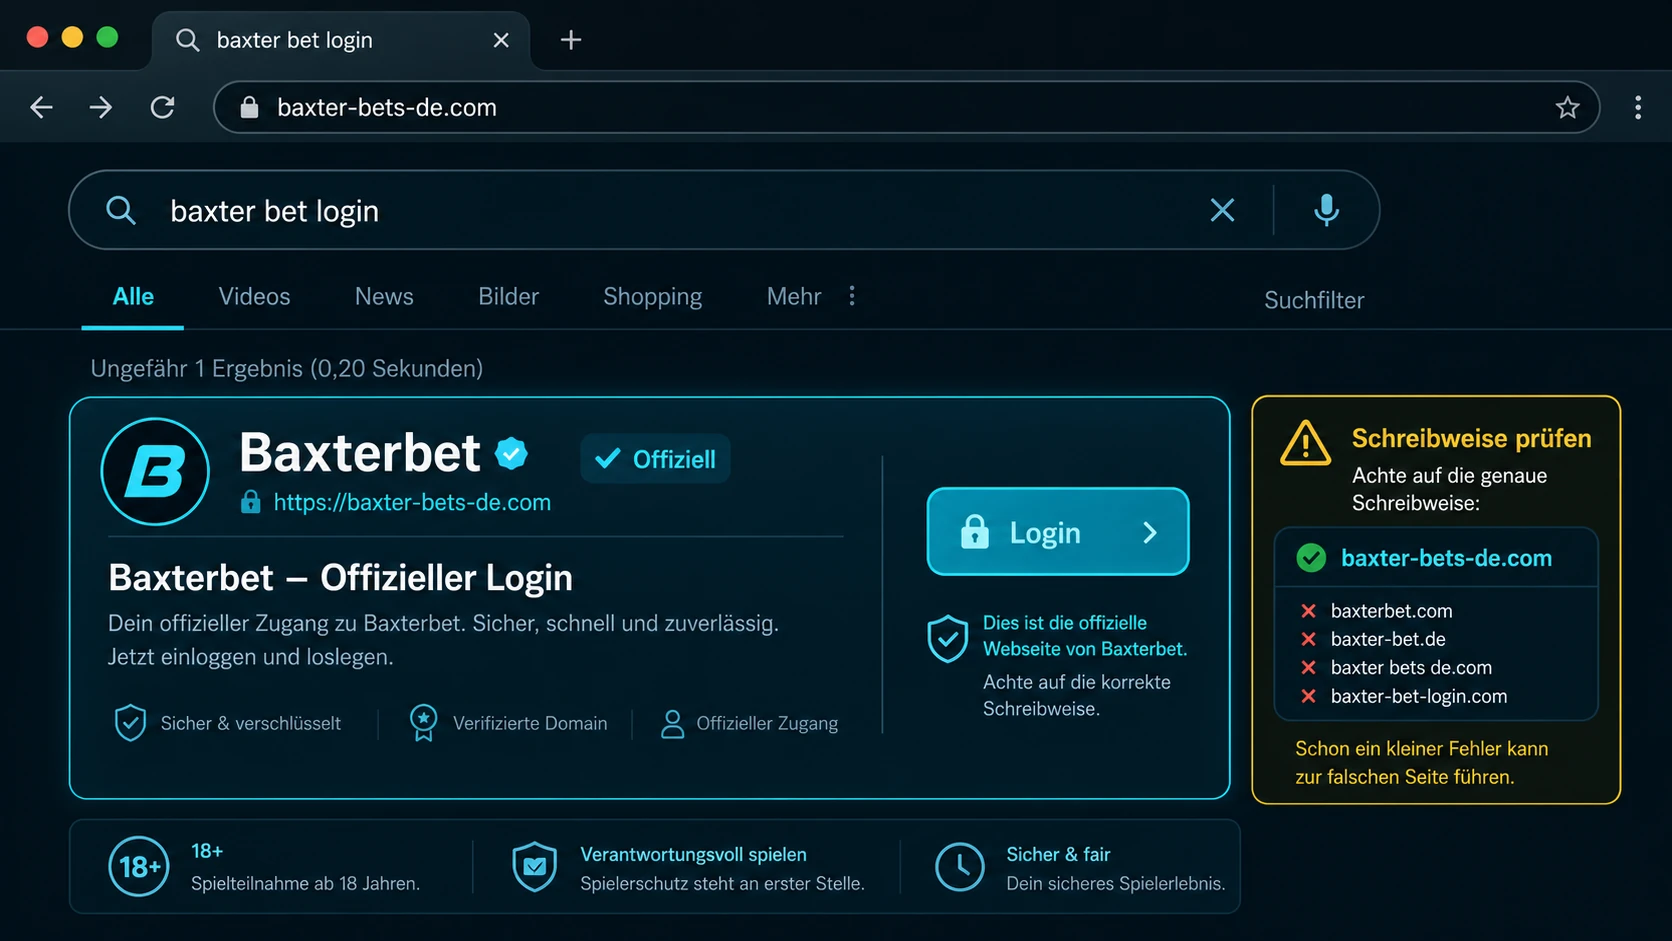This screenshot has height=941, width=1672.
Task: Clear the search query with X icon
Action: click(1222, 210)
